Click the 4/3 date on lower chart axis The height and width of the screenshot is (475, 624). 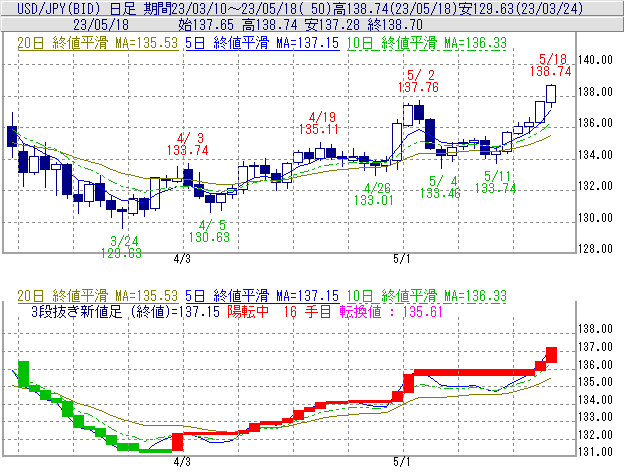point(182,462)
